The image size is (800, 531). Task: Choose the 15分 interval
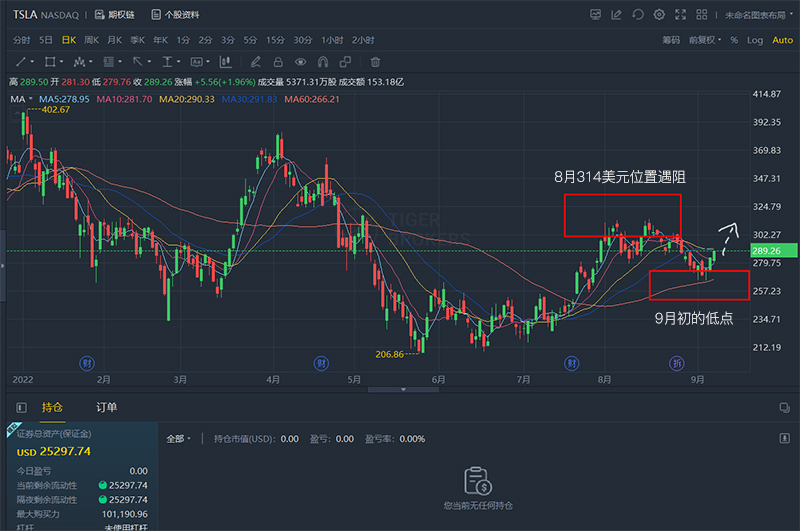pos(275,40)
